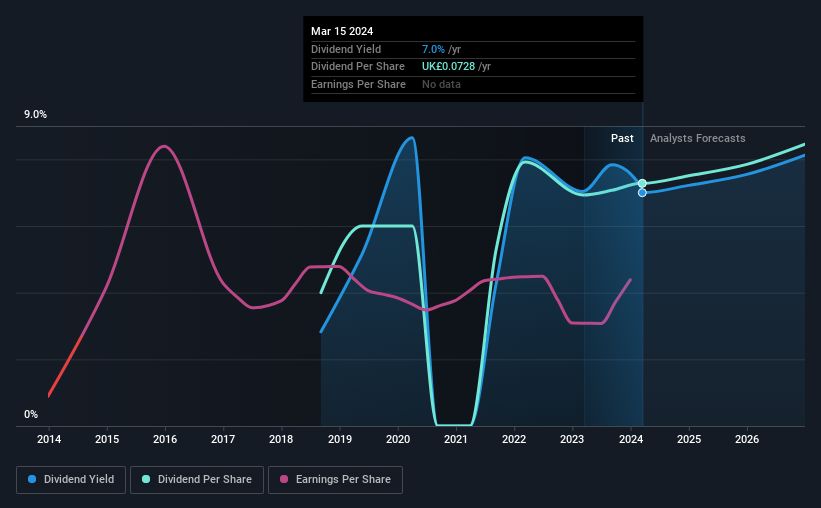Click the No data earnings value
The width and height of the screenshot is (821, 508).
pos(441,84)
